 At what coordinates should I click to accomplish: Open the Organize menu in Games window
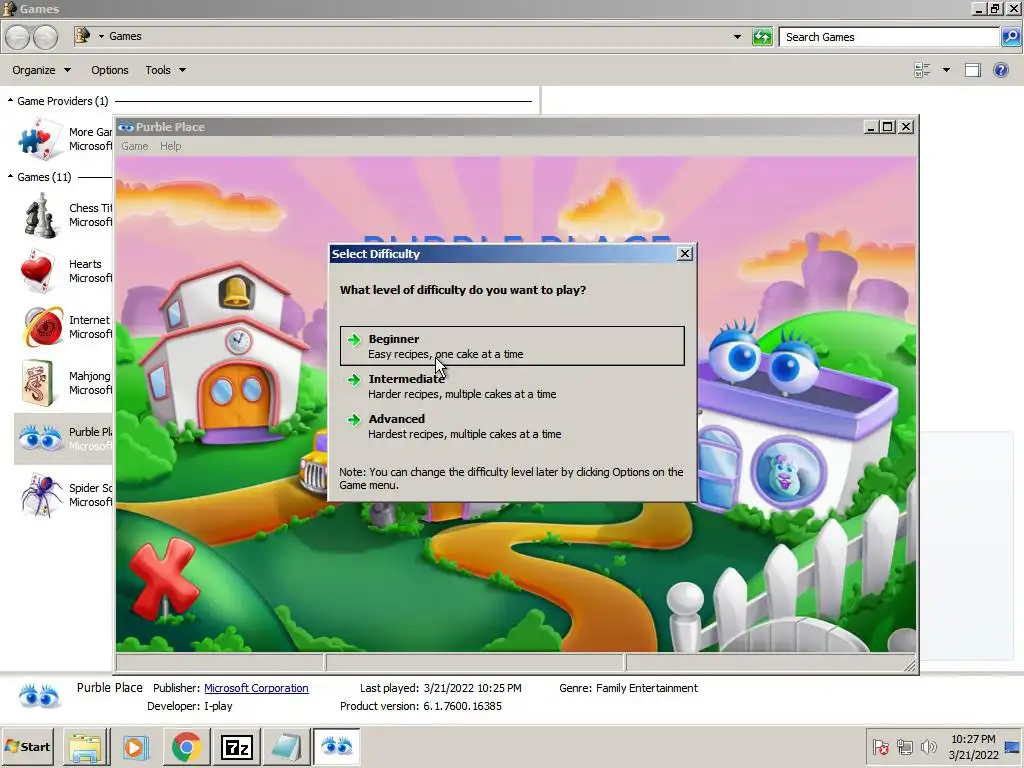point(41,70)
